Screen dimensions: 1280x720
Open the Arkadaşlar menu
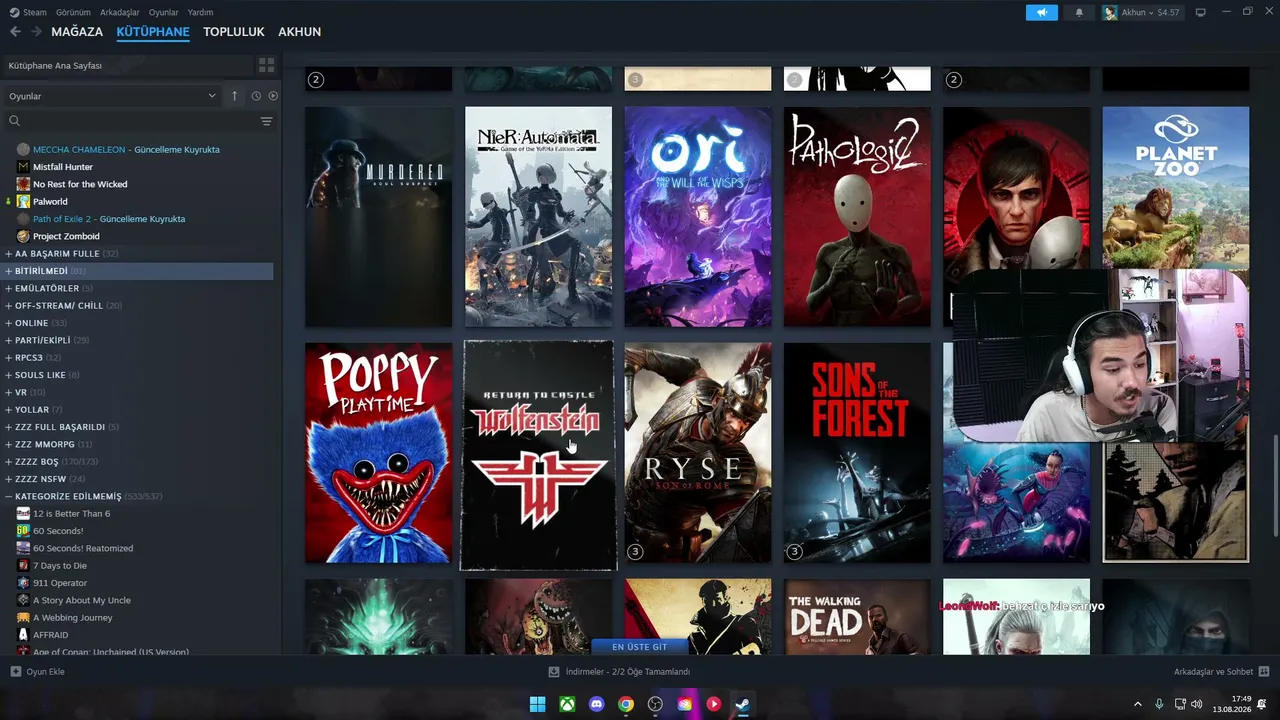pyautogui.click(x=120, y=12)
